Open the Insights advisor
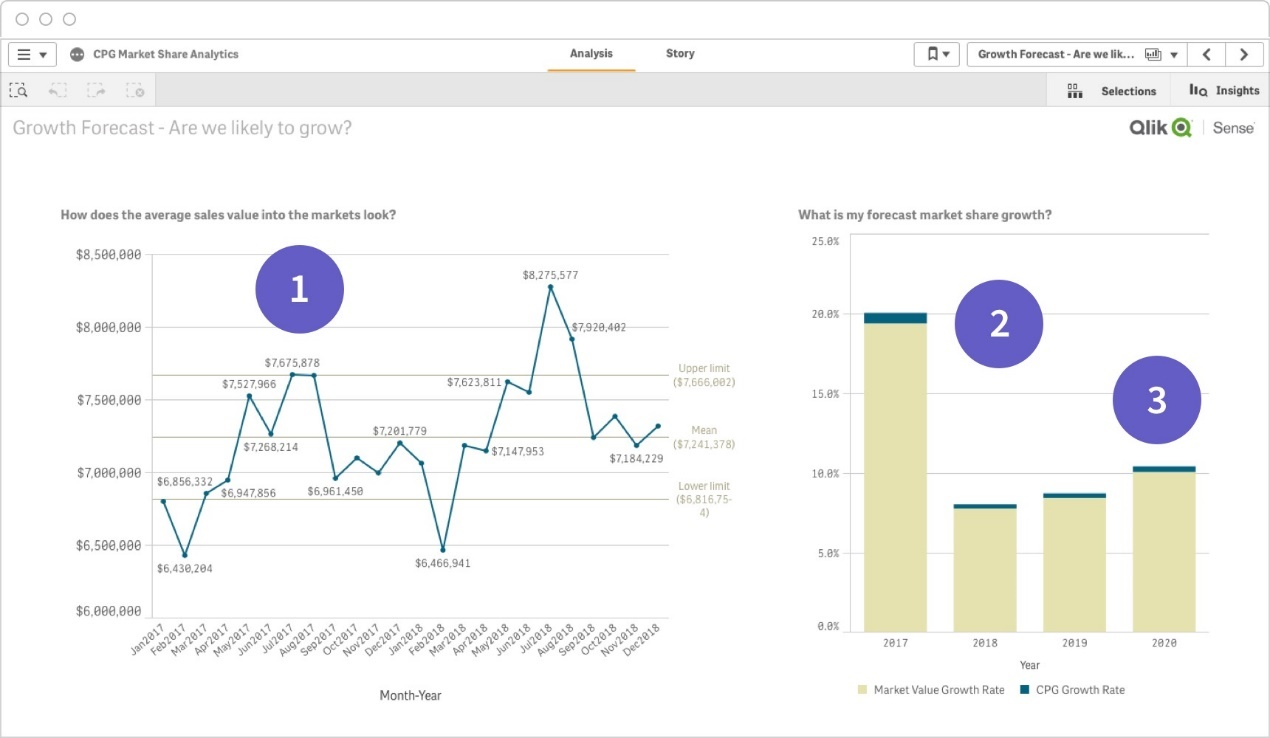The width and height of the screenshot is (1270, 738). click(1224, 91)
